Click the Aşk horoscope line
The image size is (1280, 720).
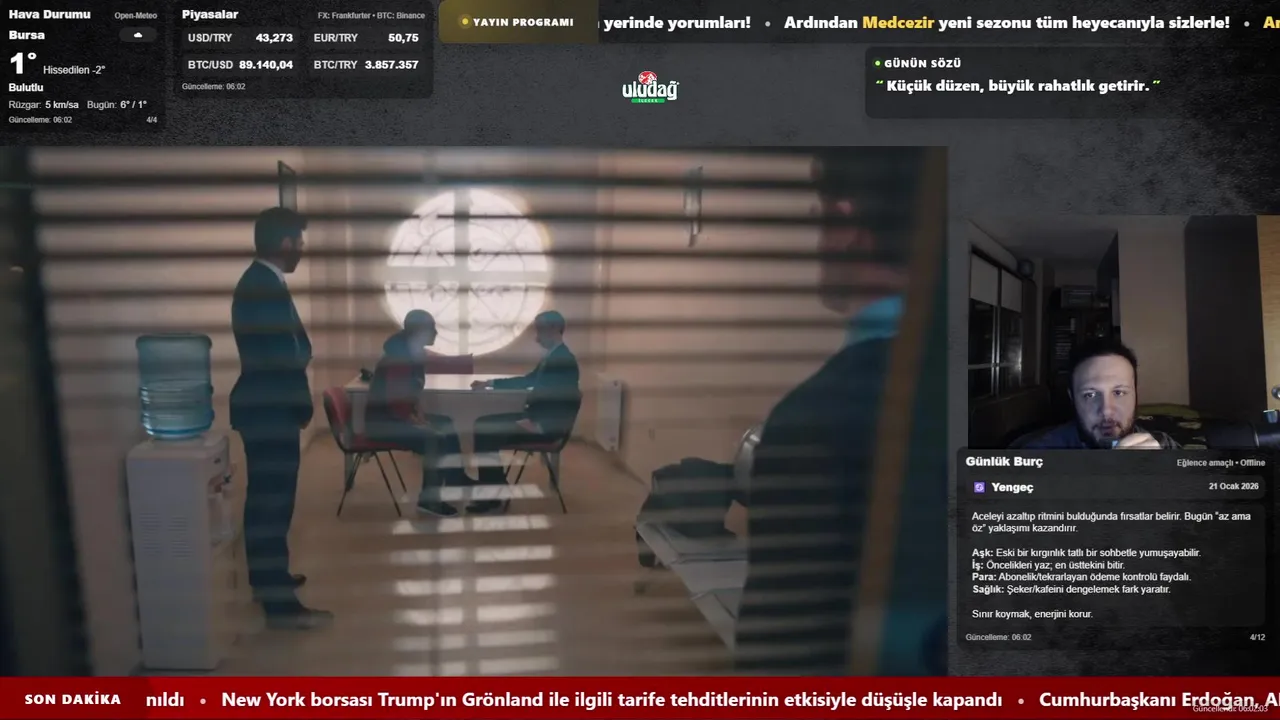1086,553
